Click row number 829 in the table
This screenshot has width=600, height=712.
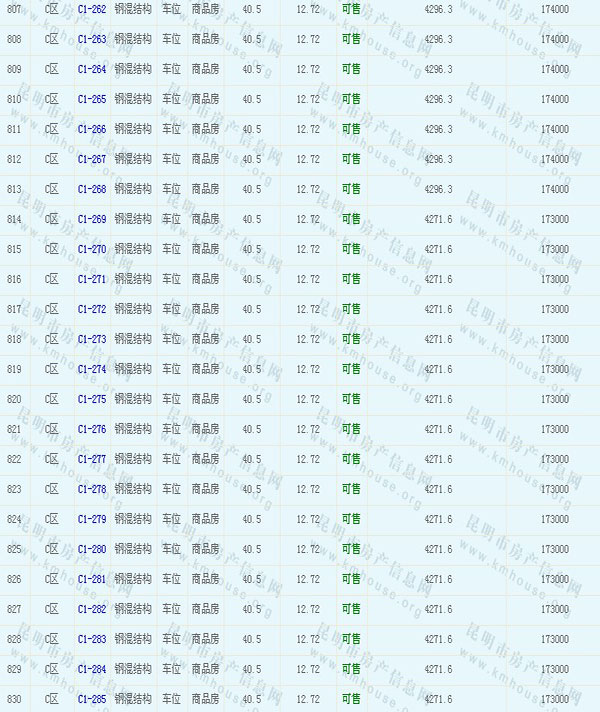pyautogui.click(x=14, y=670)
